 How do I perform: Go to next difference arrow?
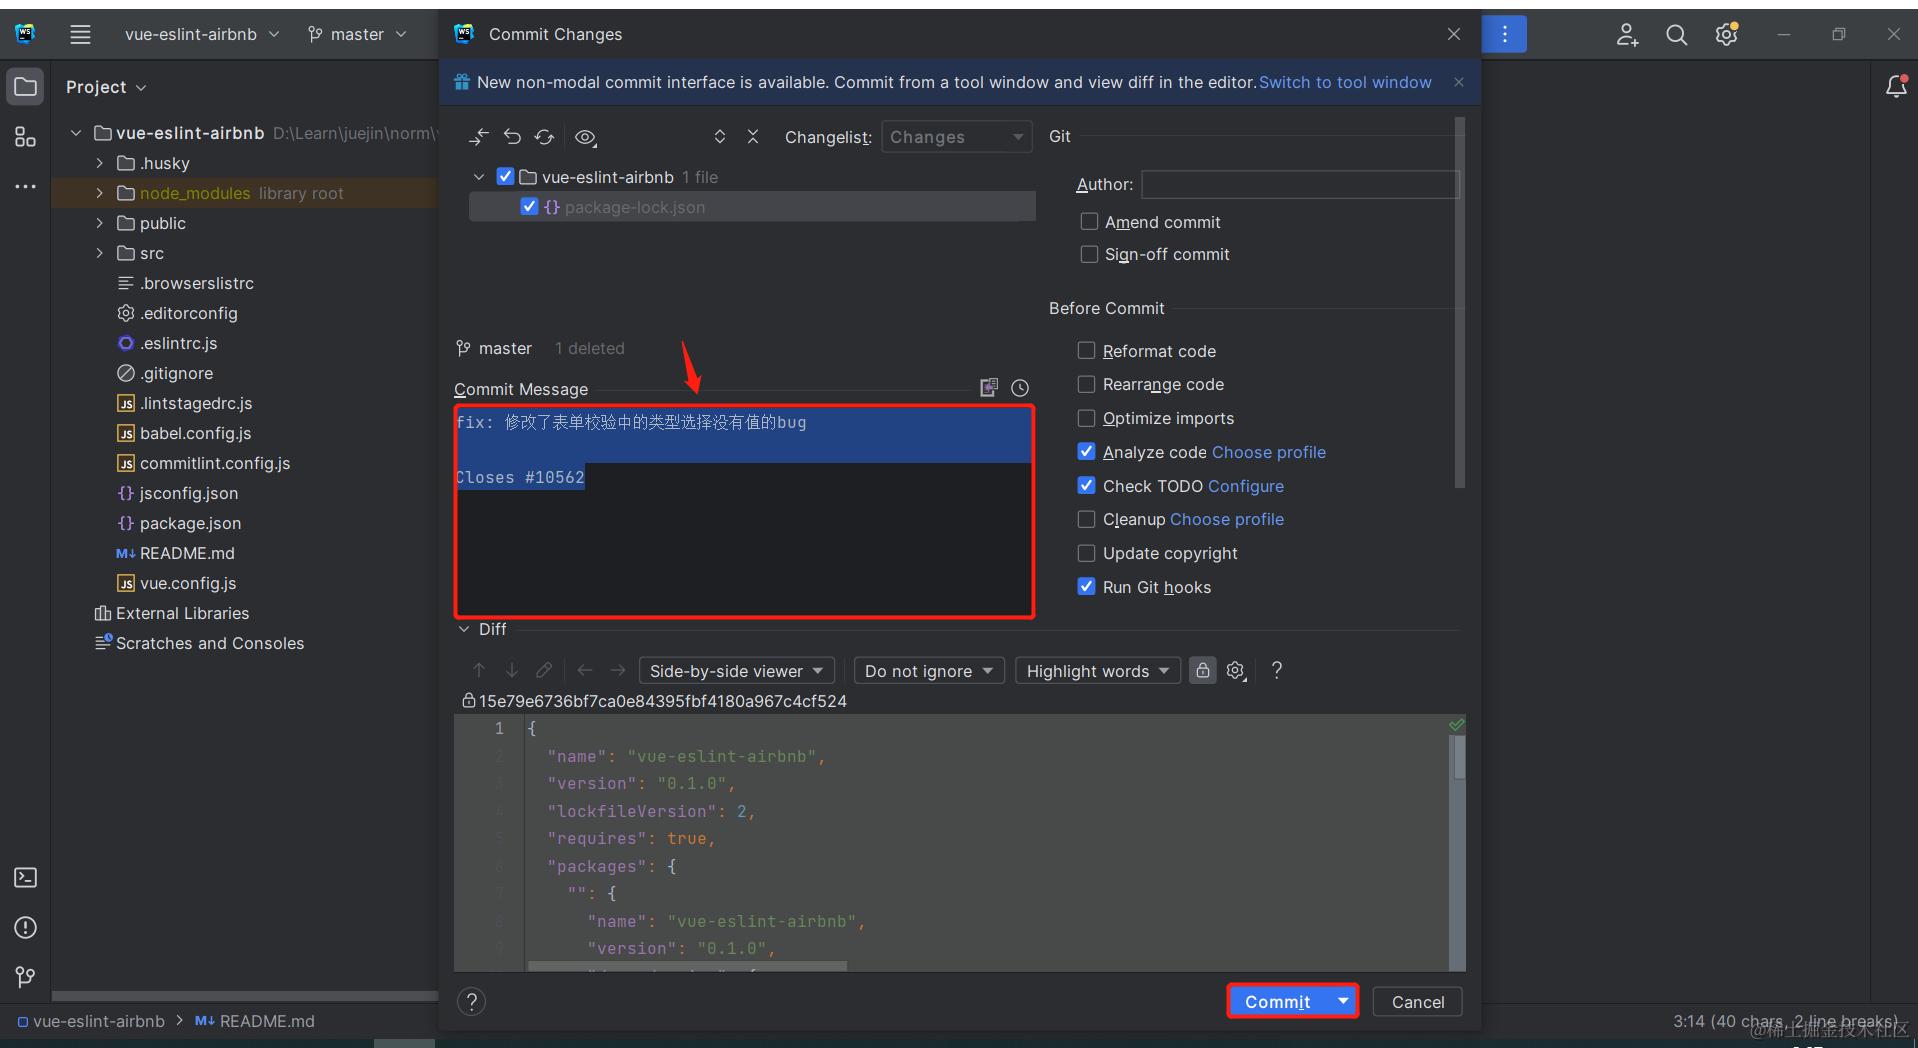tap(512, 670)
